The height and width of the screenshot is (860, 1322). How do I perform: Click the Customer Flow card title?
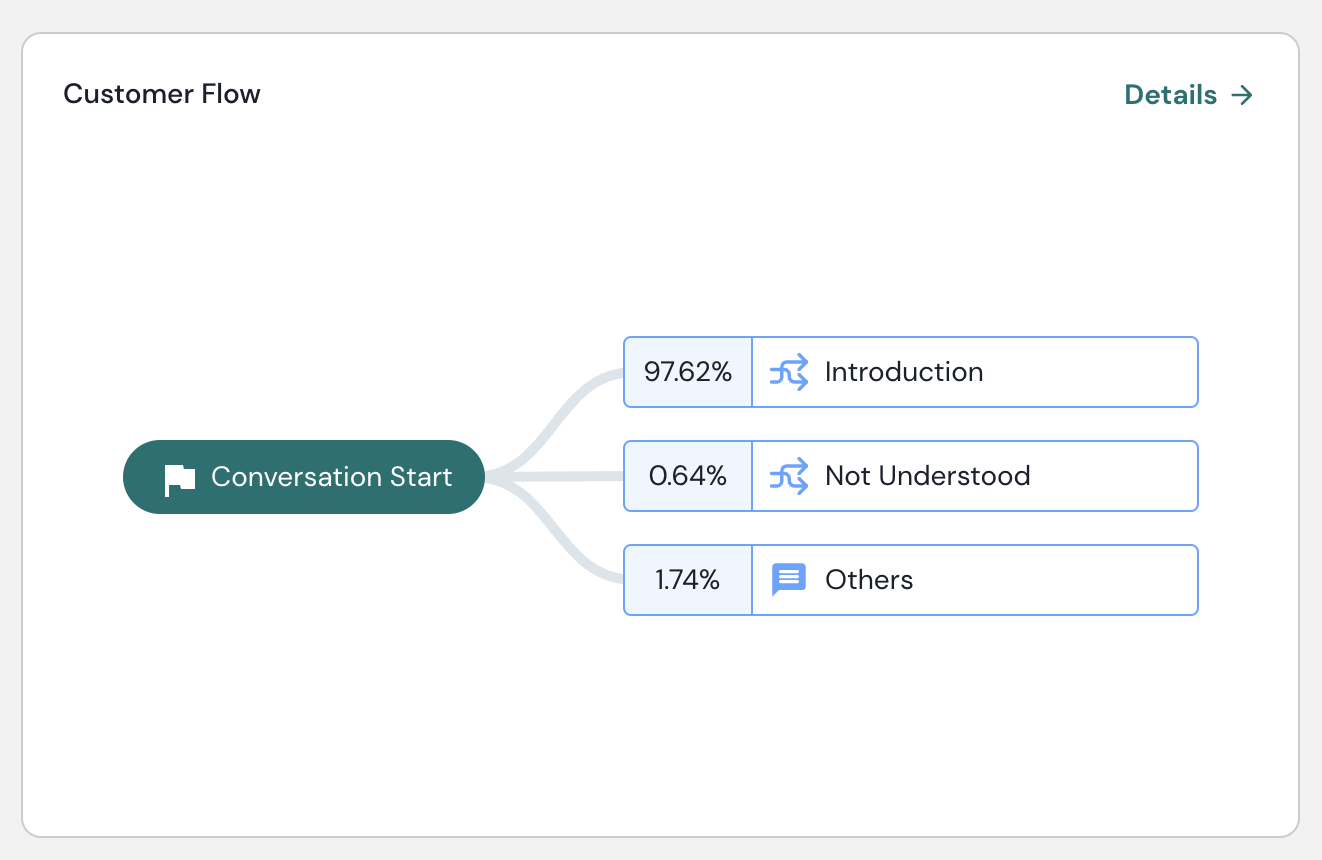coord(162,94)
